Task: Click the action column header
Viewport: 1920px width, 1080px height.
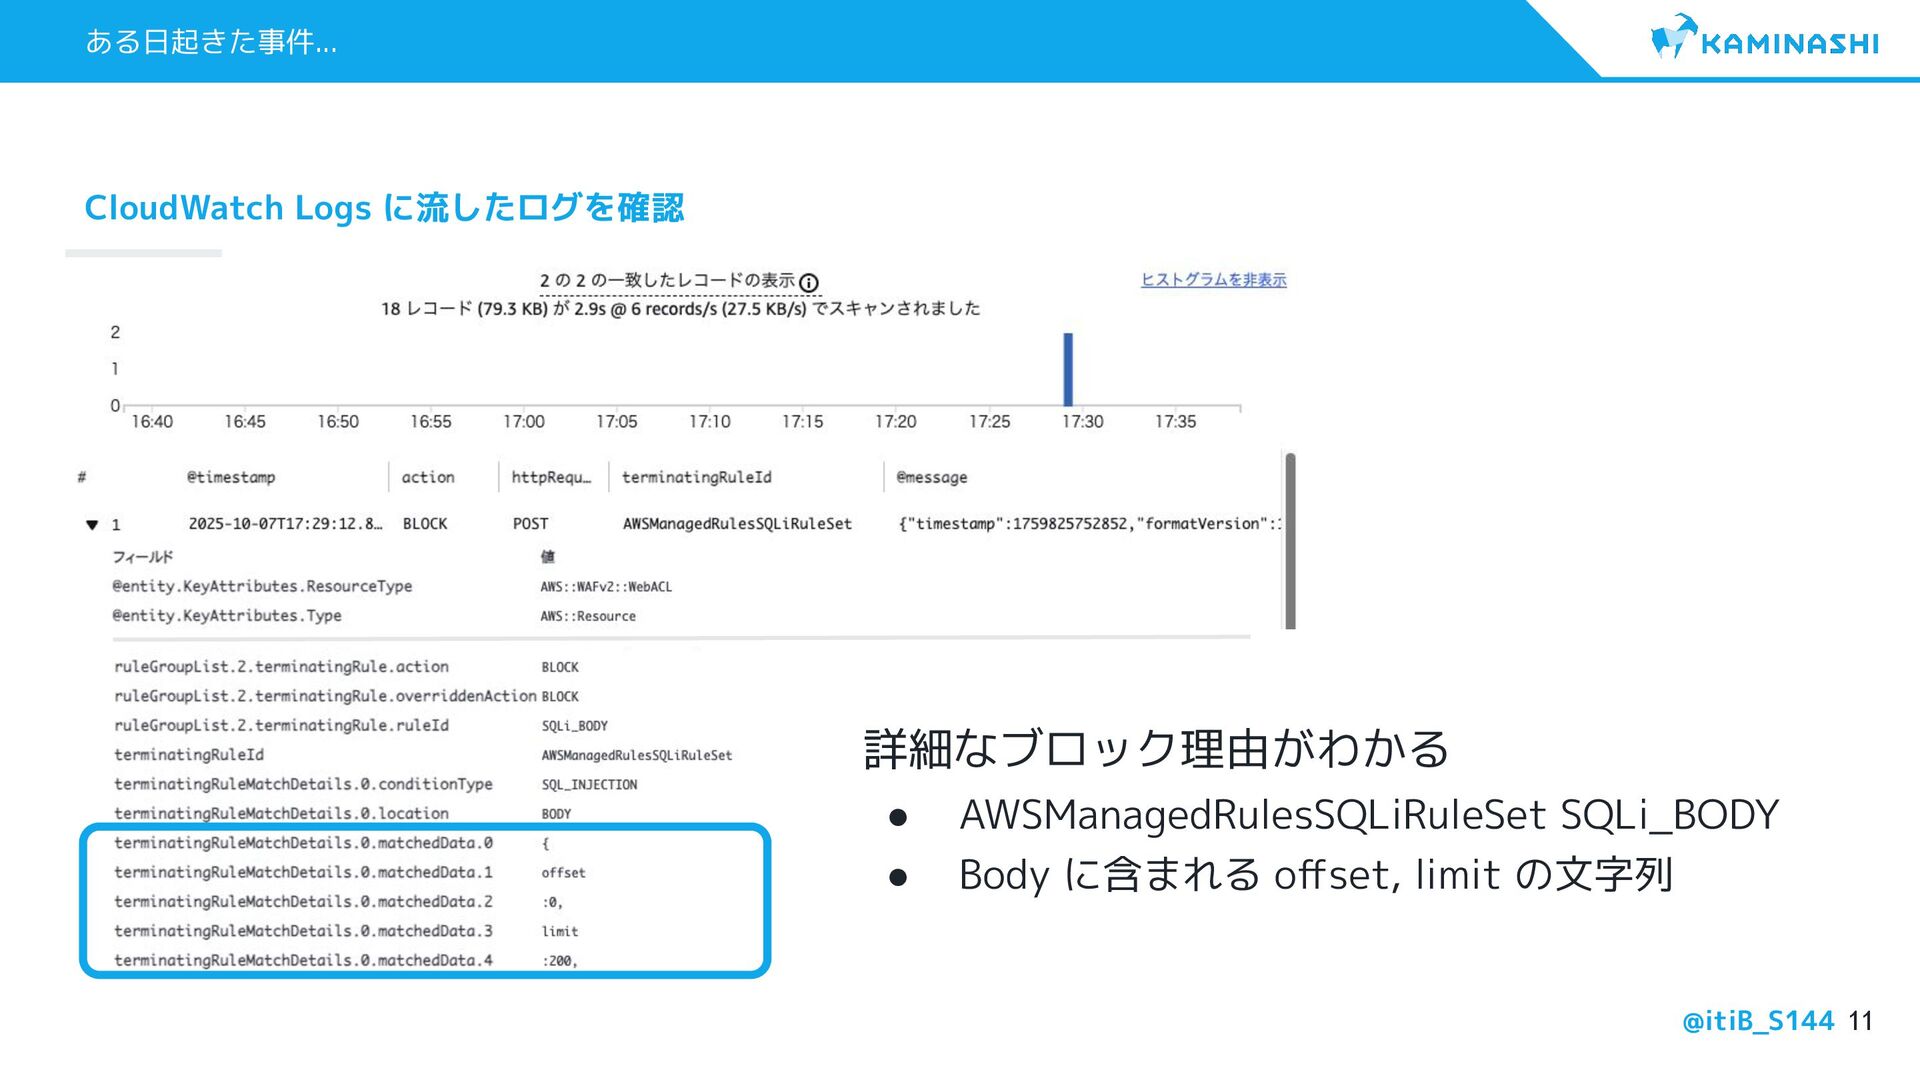Action: coord(428,478)
